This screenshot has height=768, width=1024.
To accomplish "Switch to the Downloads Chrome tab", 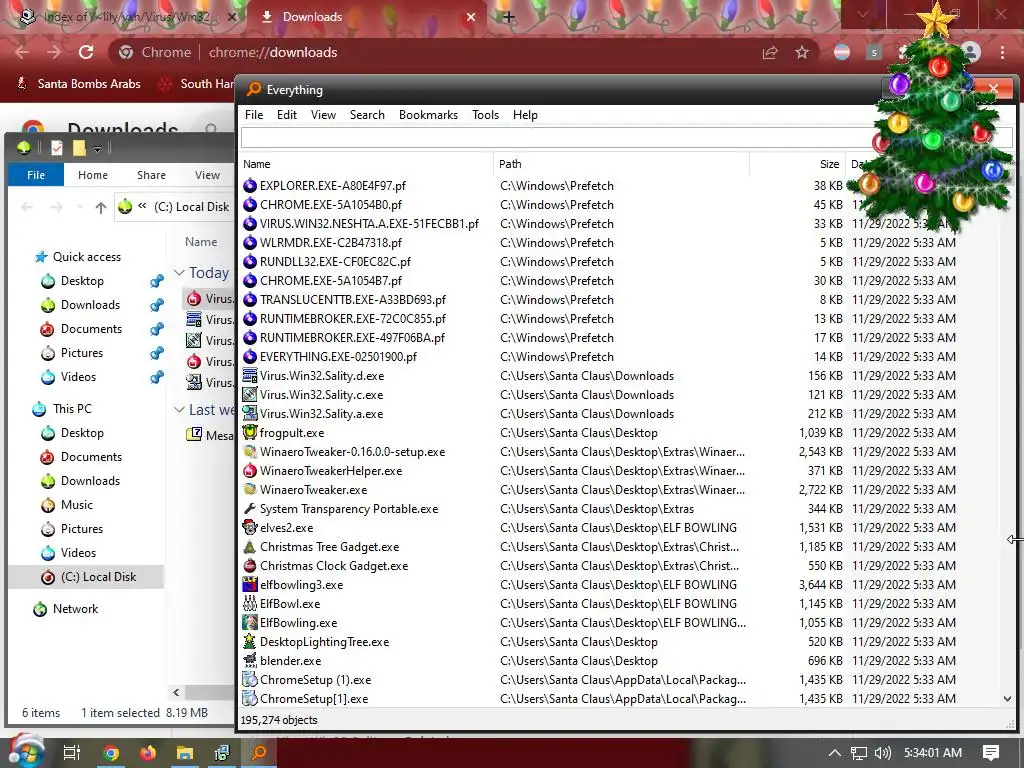I will tap(366, 17).
